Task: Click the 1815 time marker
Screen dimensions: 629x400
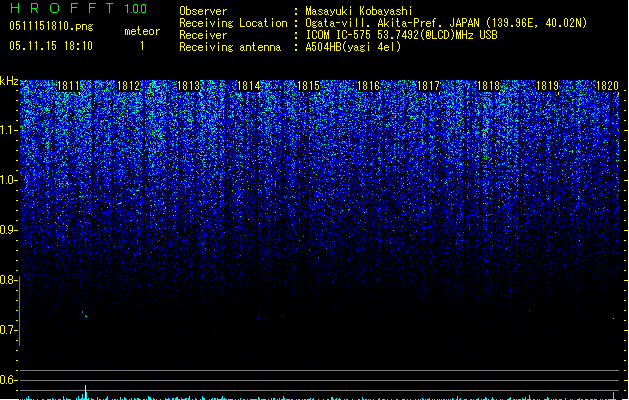Action: [x=308, y=86]
